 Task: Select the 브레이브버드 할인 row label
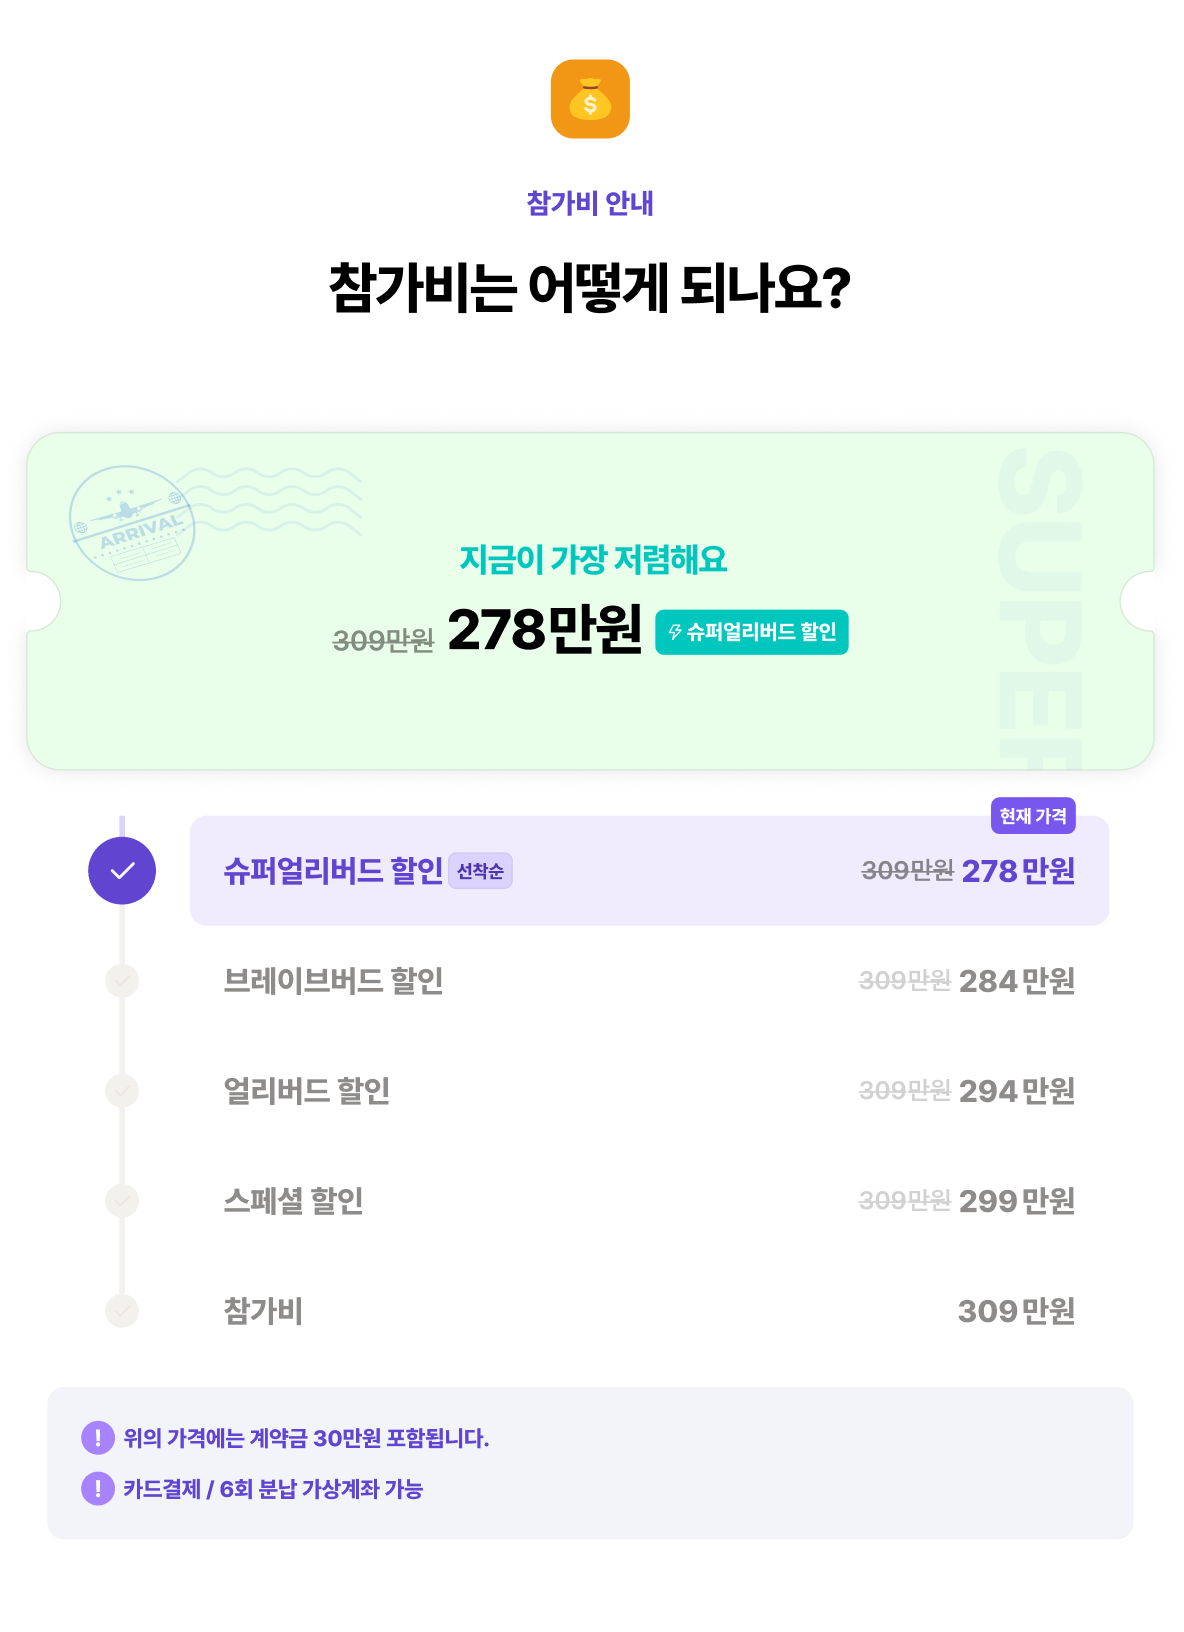[333, 981]
